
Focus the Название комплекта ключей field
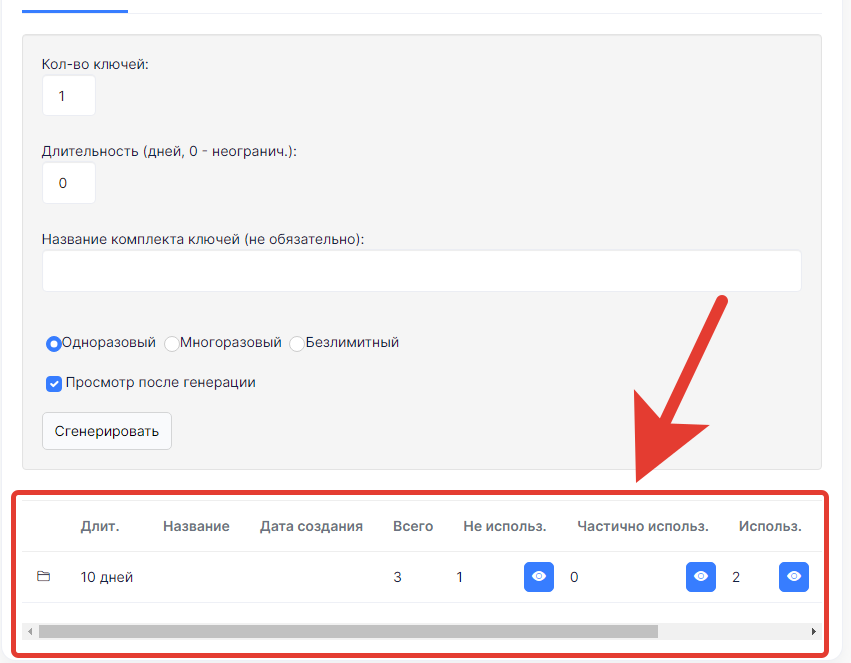(x=422, y=271)
